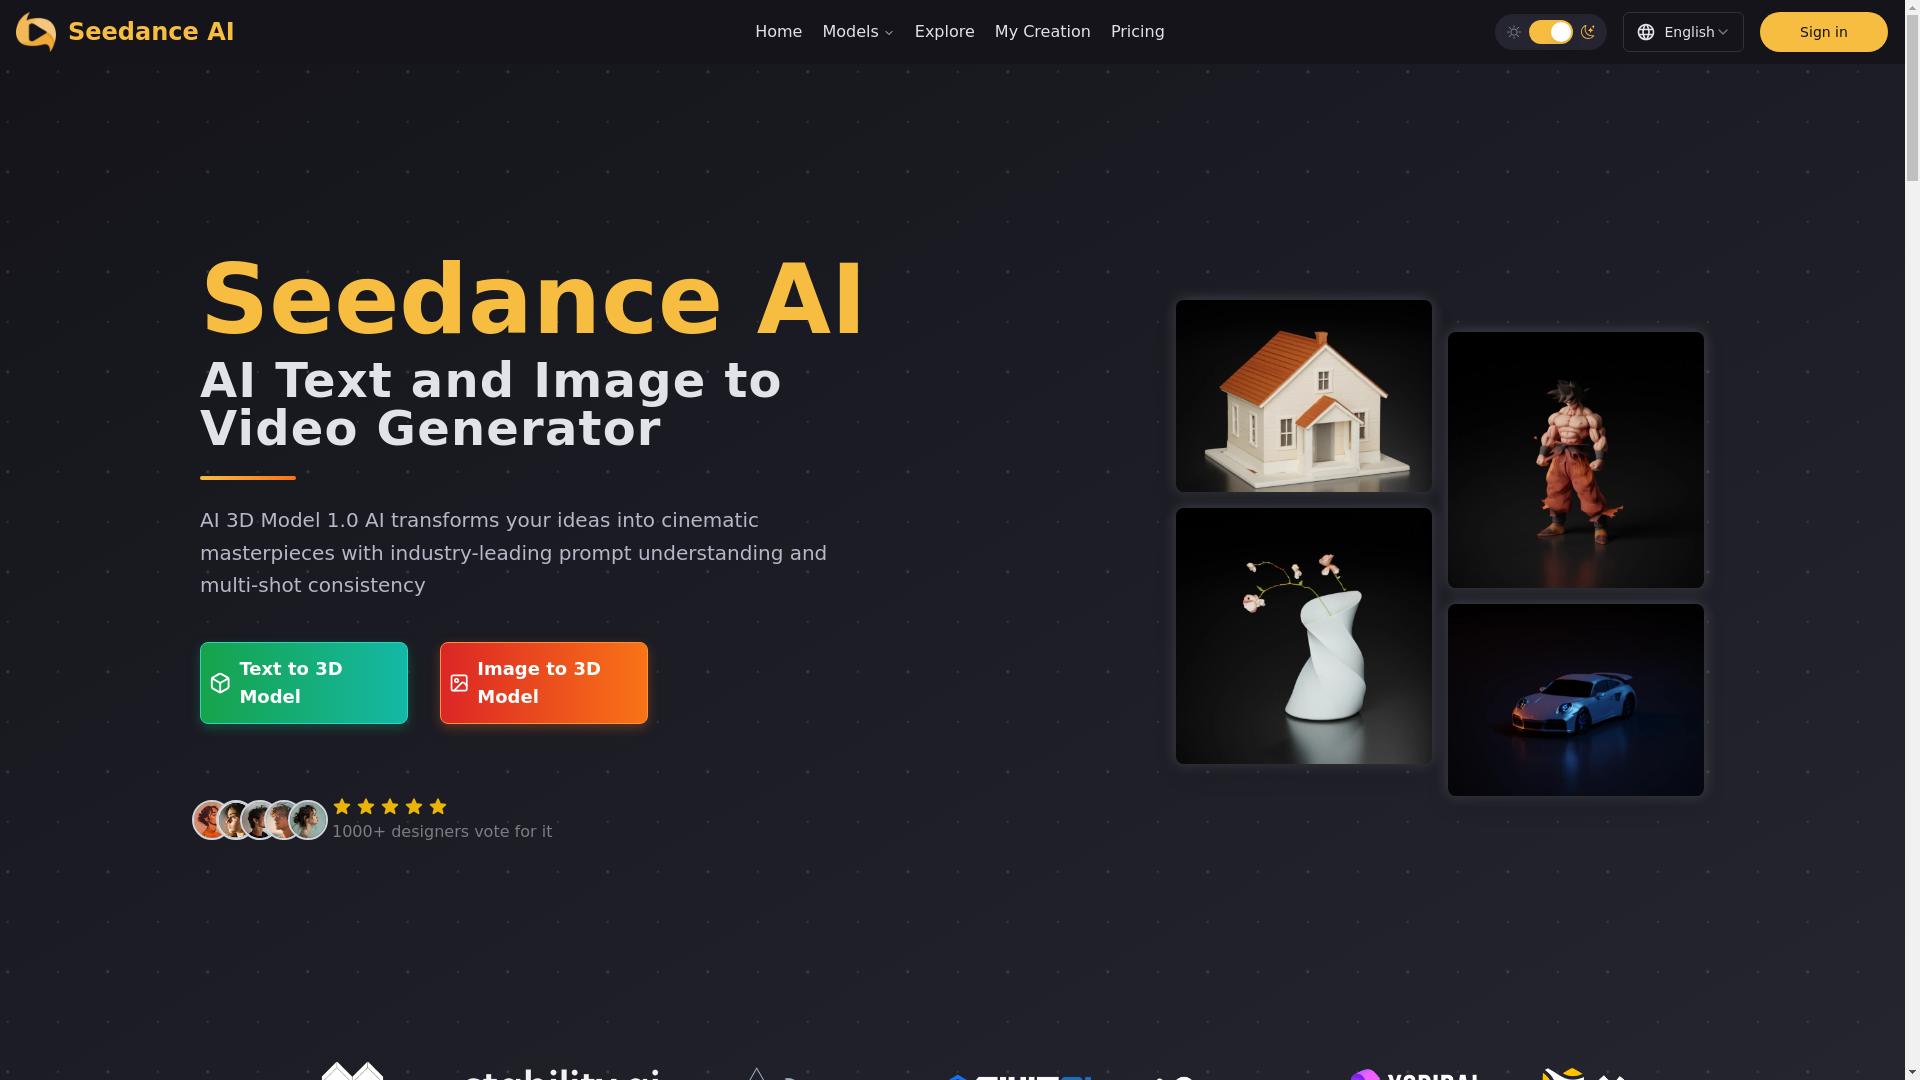Open the anime fighter figure thumbnail
The image size is (1920, 1080).
click(x=1576, y=460)
